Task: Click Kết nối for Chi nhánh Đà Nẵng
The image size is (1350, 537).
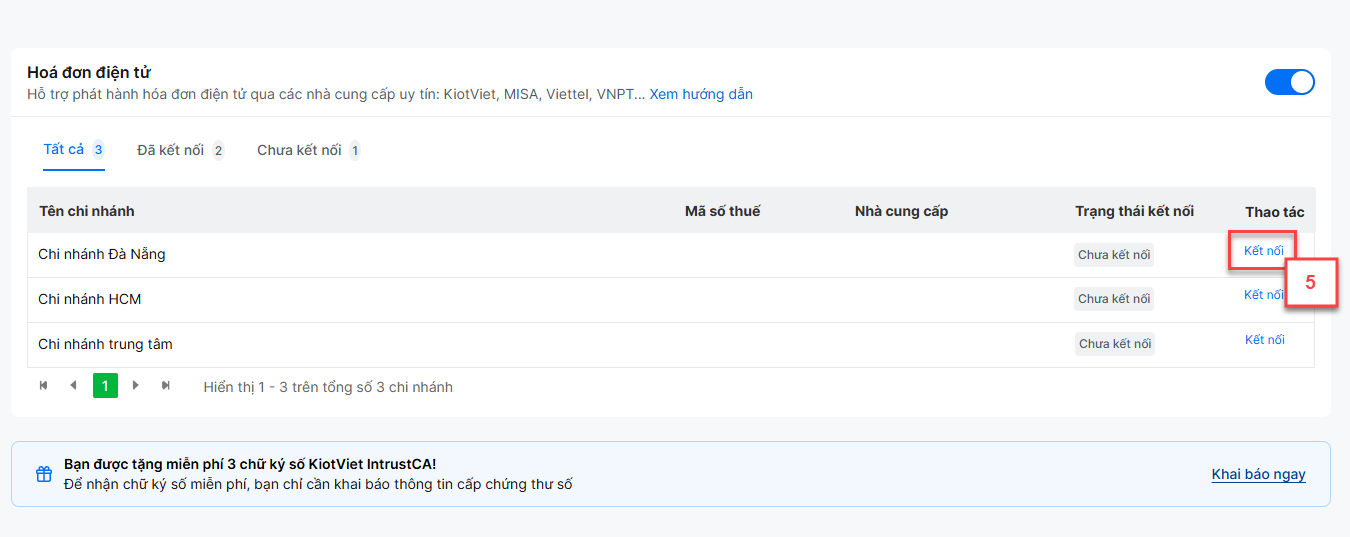Action: click(x=1264, y=251)
